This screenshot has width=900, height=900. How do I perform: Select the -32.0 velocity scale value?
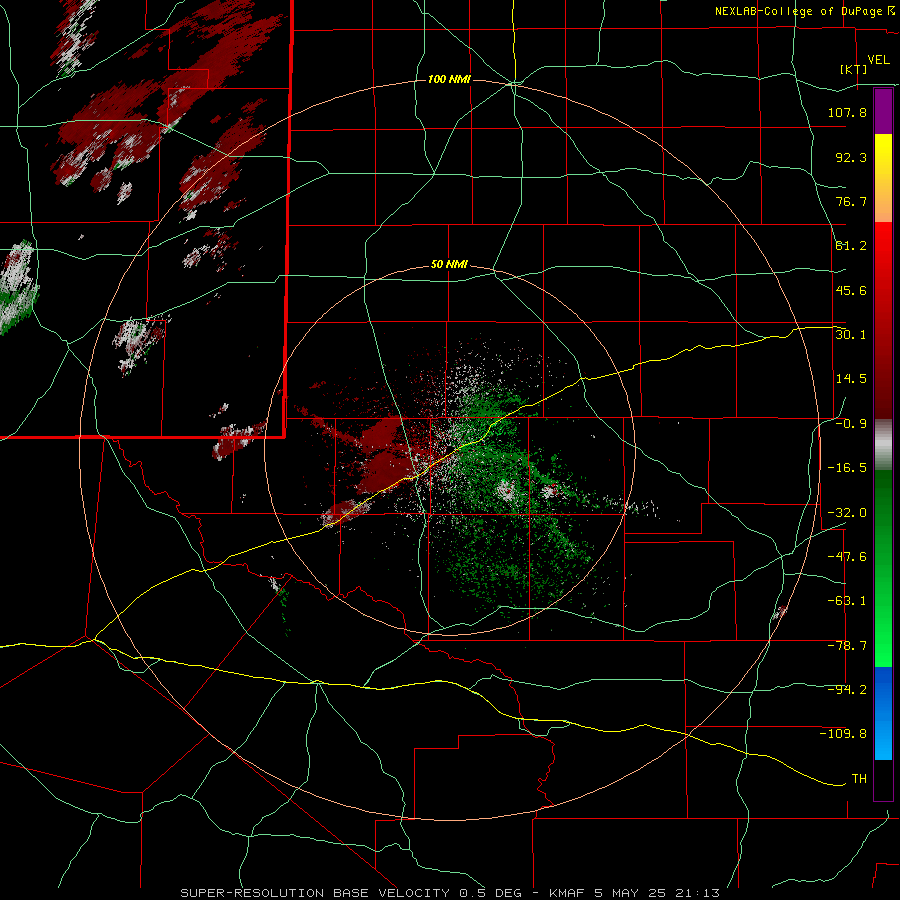point(847,513)
